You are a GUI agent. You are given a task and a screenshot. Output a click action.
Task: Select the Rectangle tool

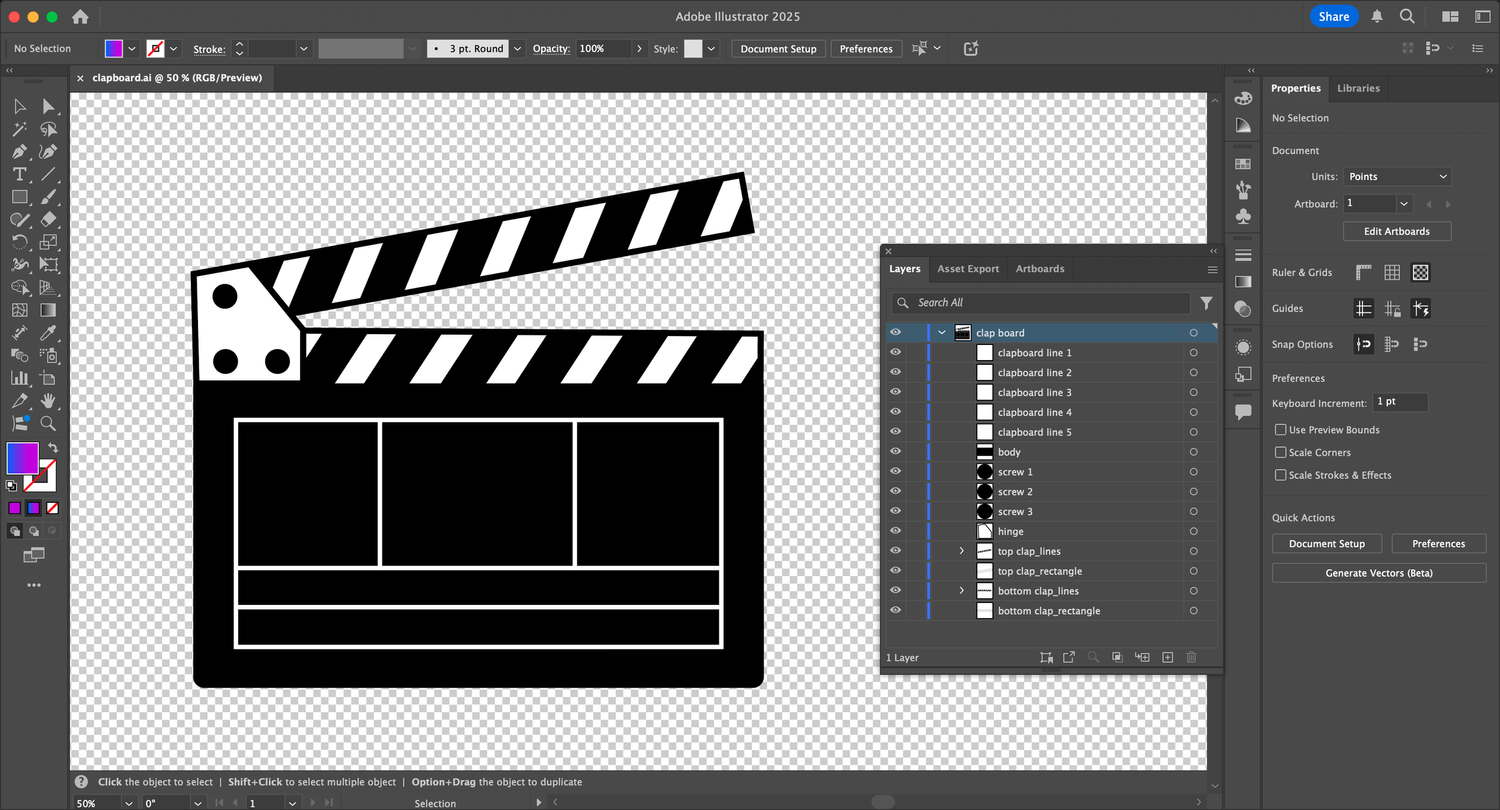tap(19, 197)
